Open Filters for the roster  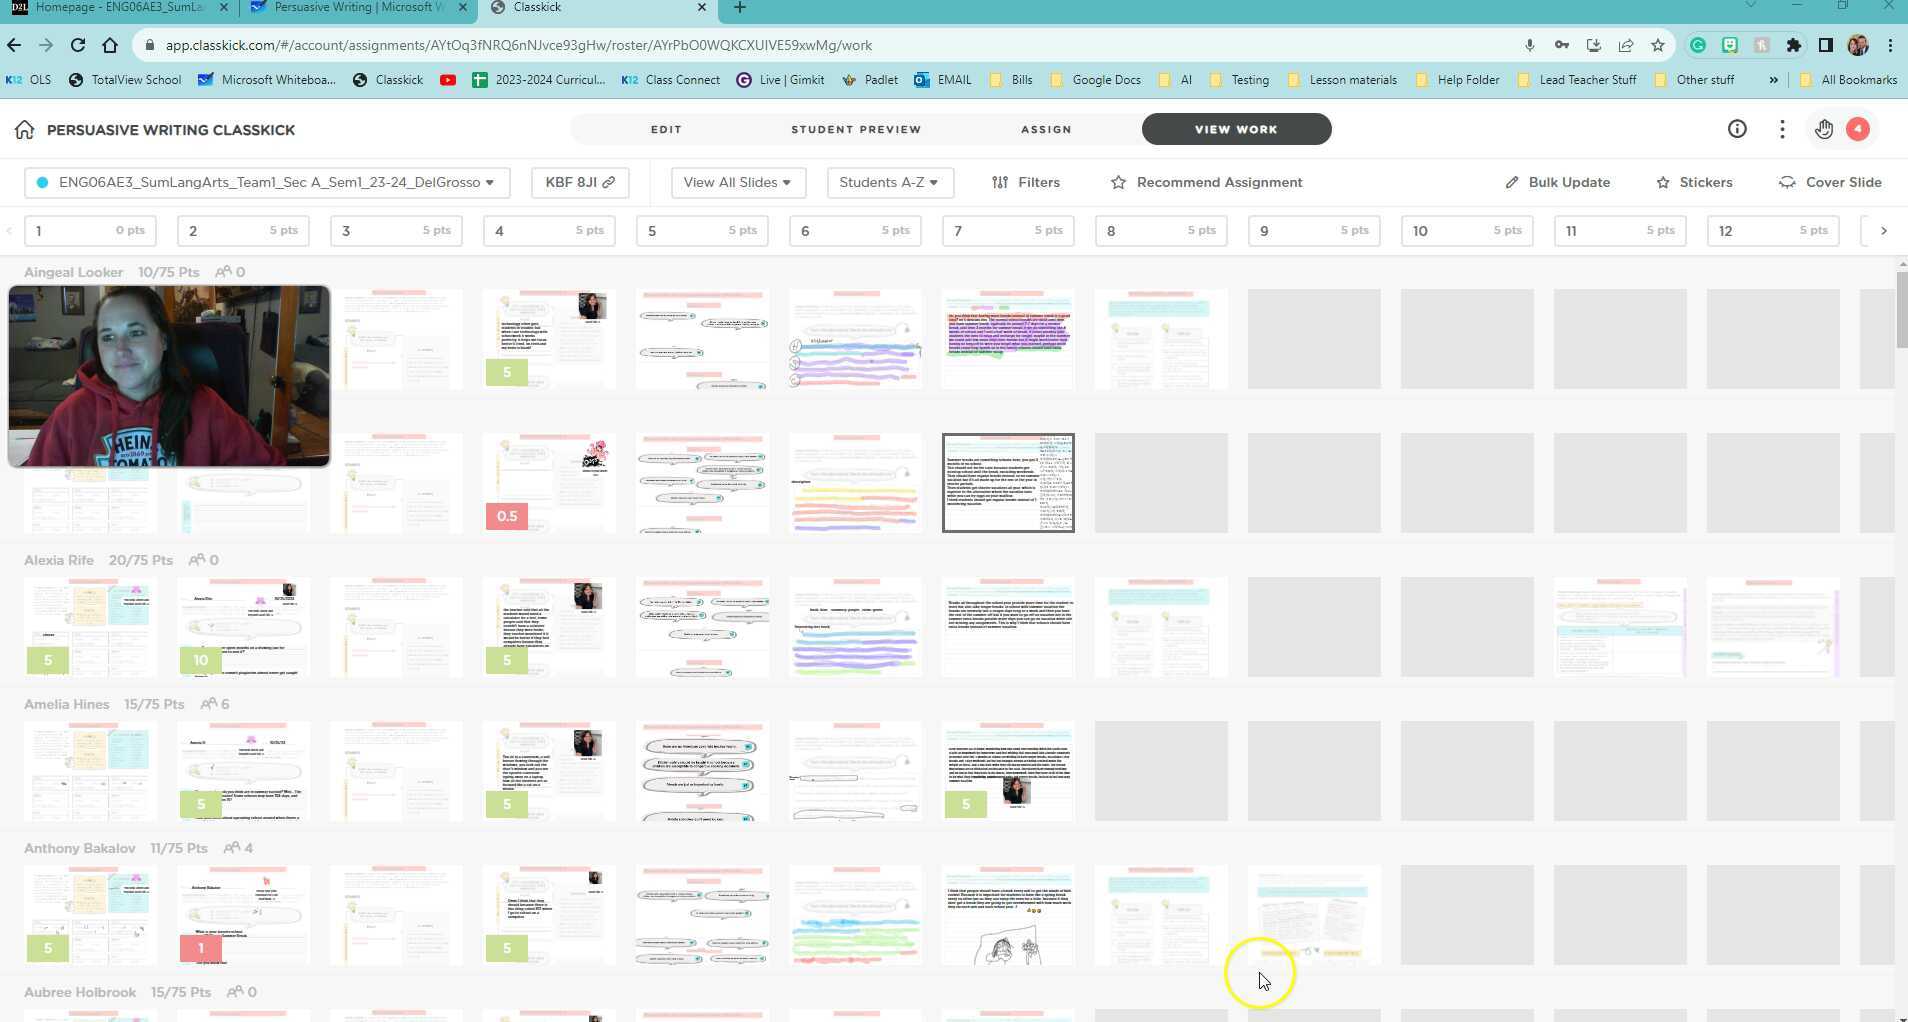click(1026, 182)
